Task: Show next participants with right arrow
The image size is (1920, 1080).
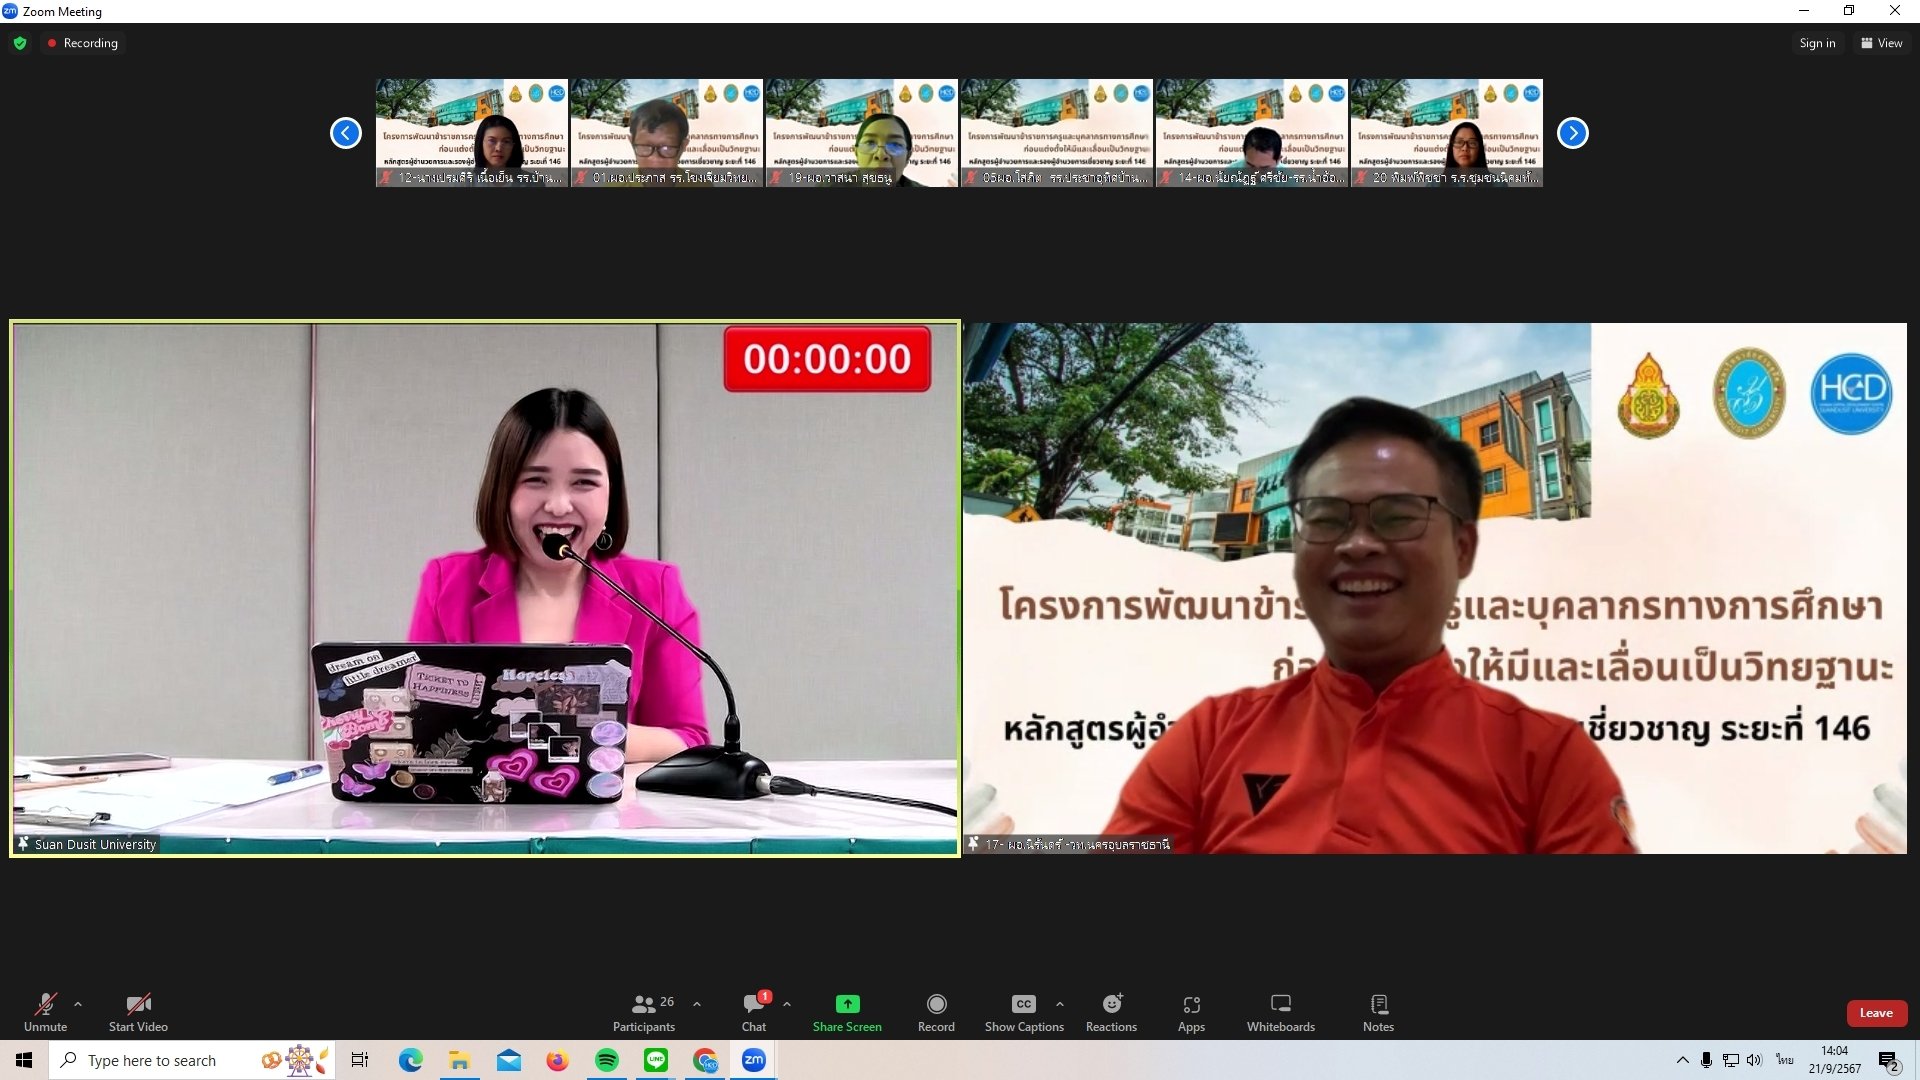Action: [1572, 133]
